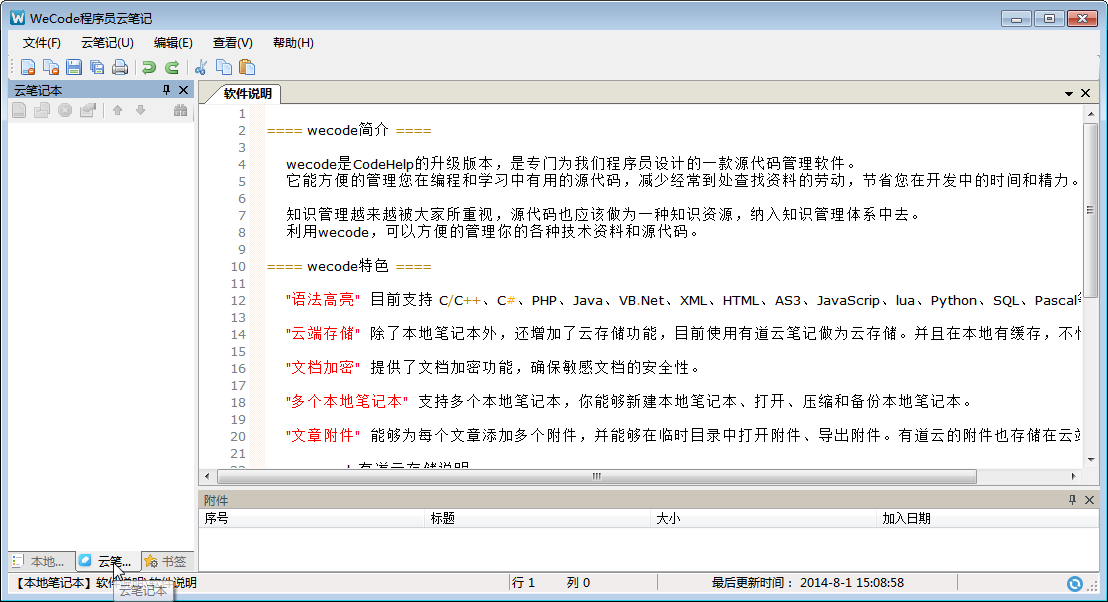This screenshot has height=602, width=1108.
Task: Click the red text "多个本地笔记本"
Action: tap(347, 401)
